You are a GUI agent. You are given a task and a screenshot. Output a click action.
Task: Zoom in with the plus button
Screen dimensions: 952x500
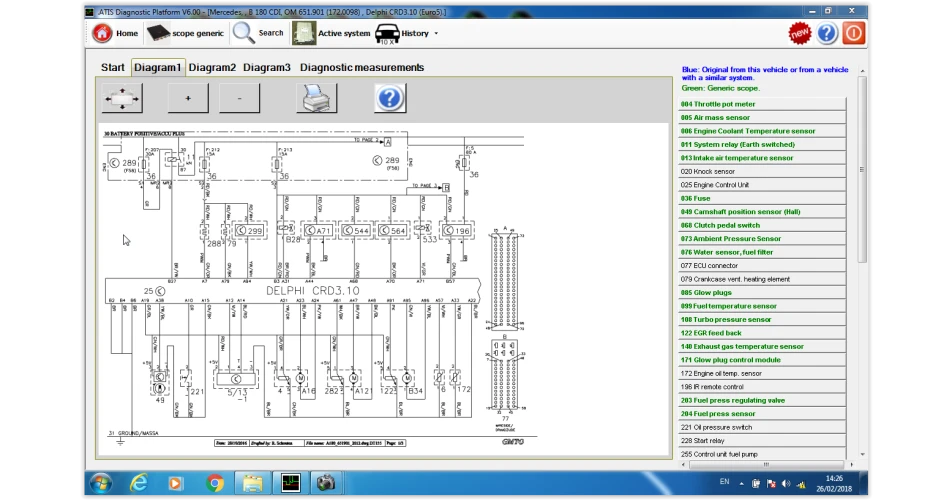pyautogui.click(x=188, y=98)
